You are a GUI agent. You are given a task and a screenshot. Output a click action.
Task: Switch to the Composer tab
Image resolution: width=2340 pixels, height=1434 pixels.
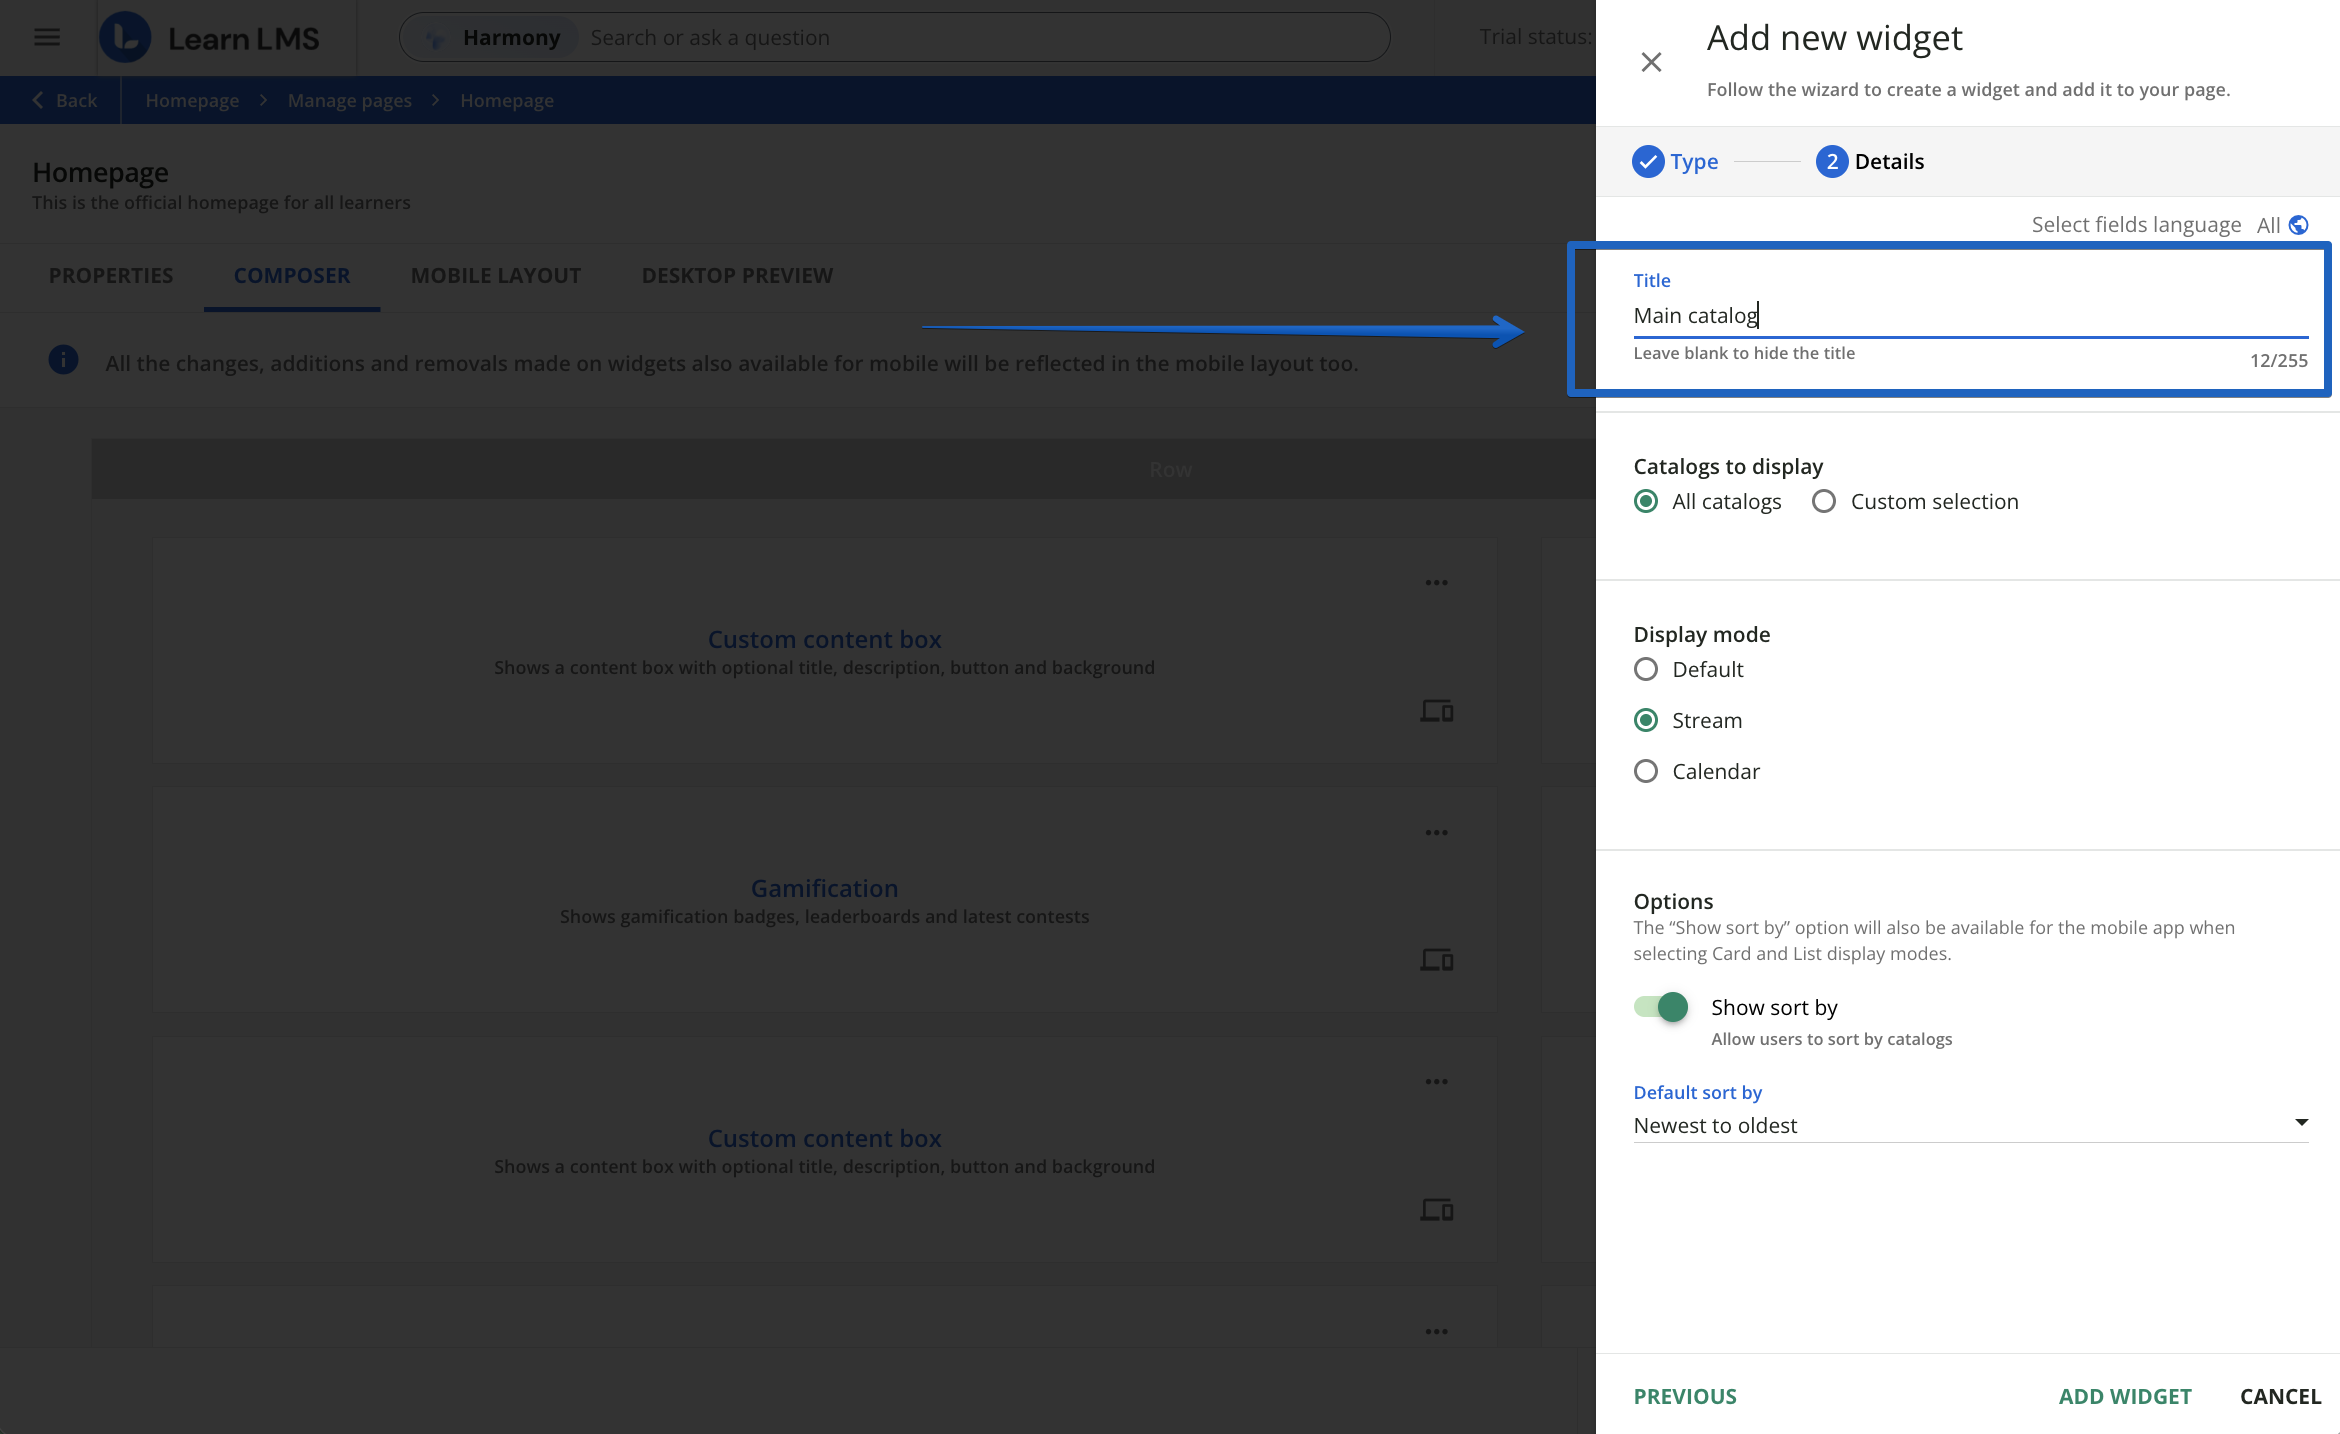(x=292, y=275)
